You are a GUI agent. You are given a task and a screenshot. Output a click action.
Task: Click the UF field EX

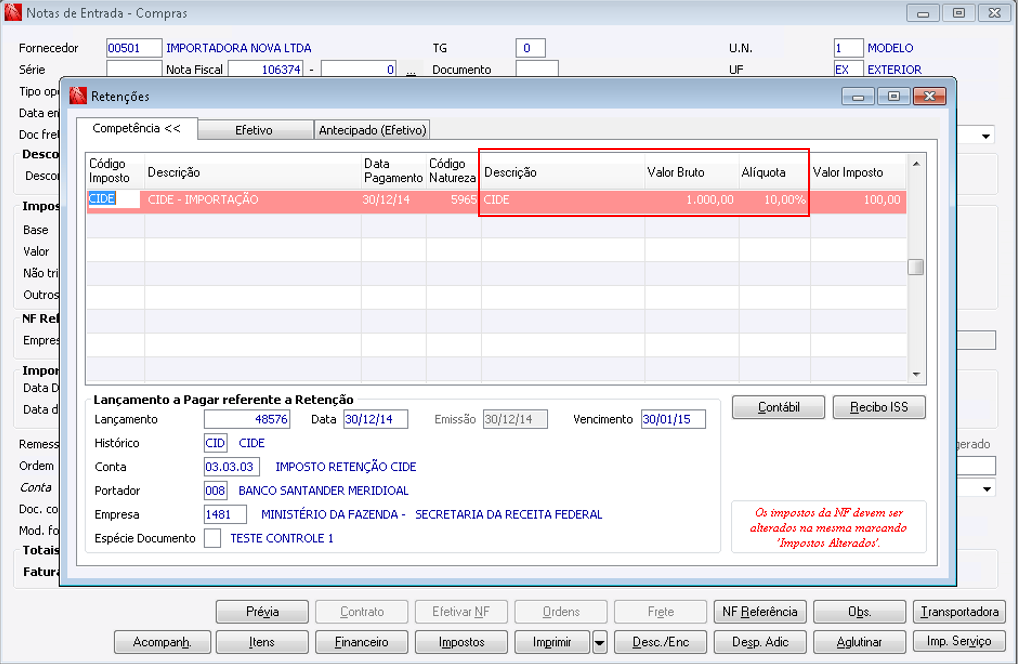point(849,69)
